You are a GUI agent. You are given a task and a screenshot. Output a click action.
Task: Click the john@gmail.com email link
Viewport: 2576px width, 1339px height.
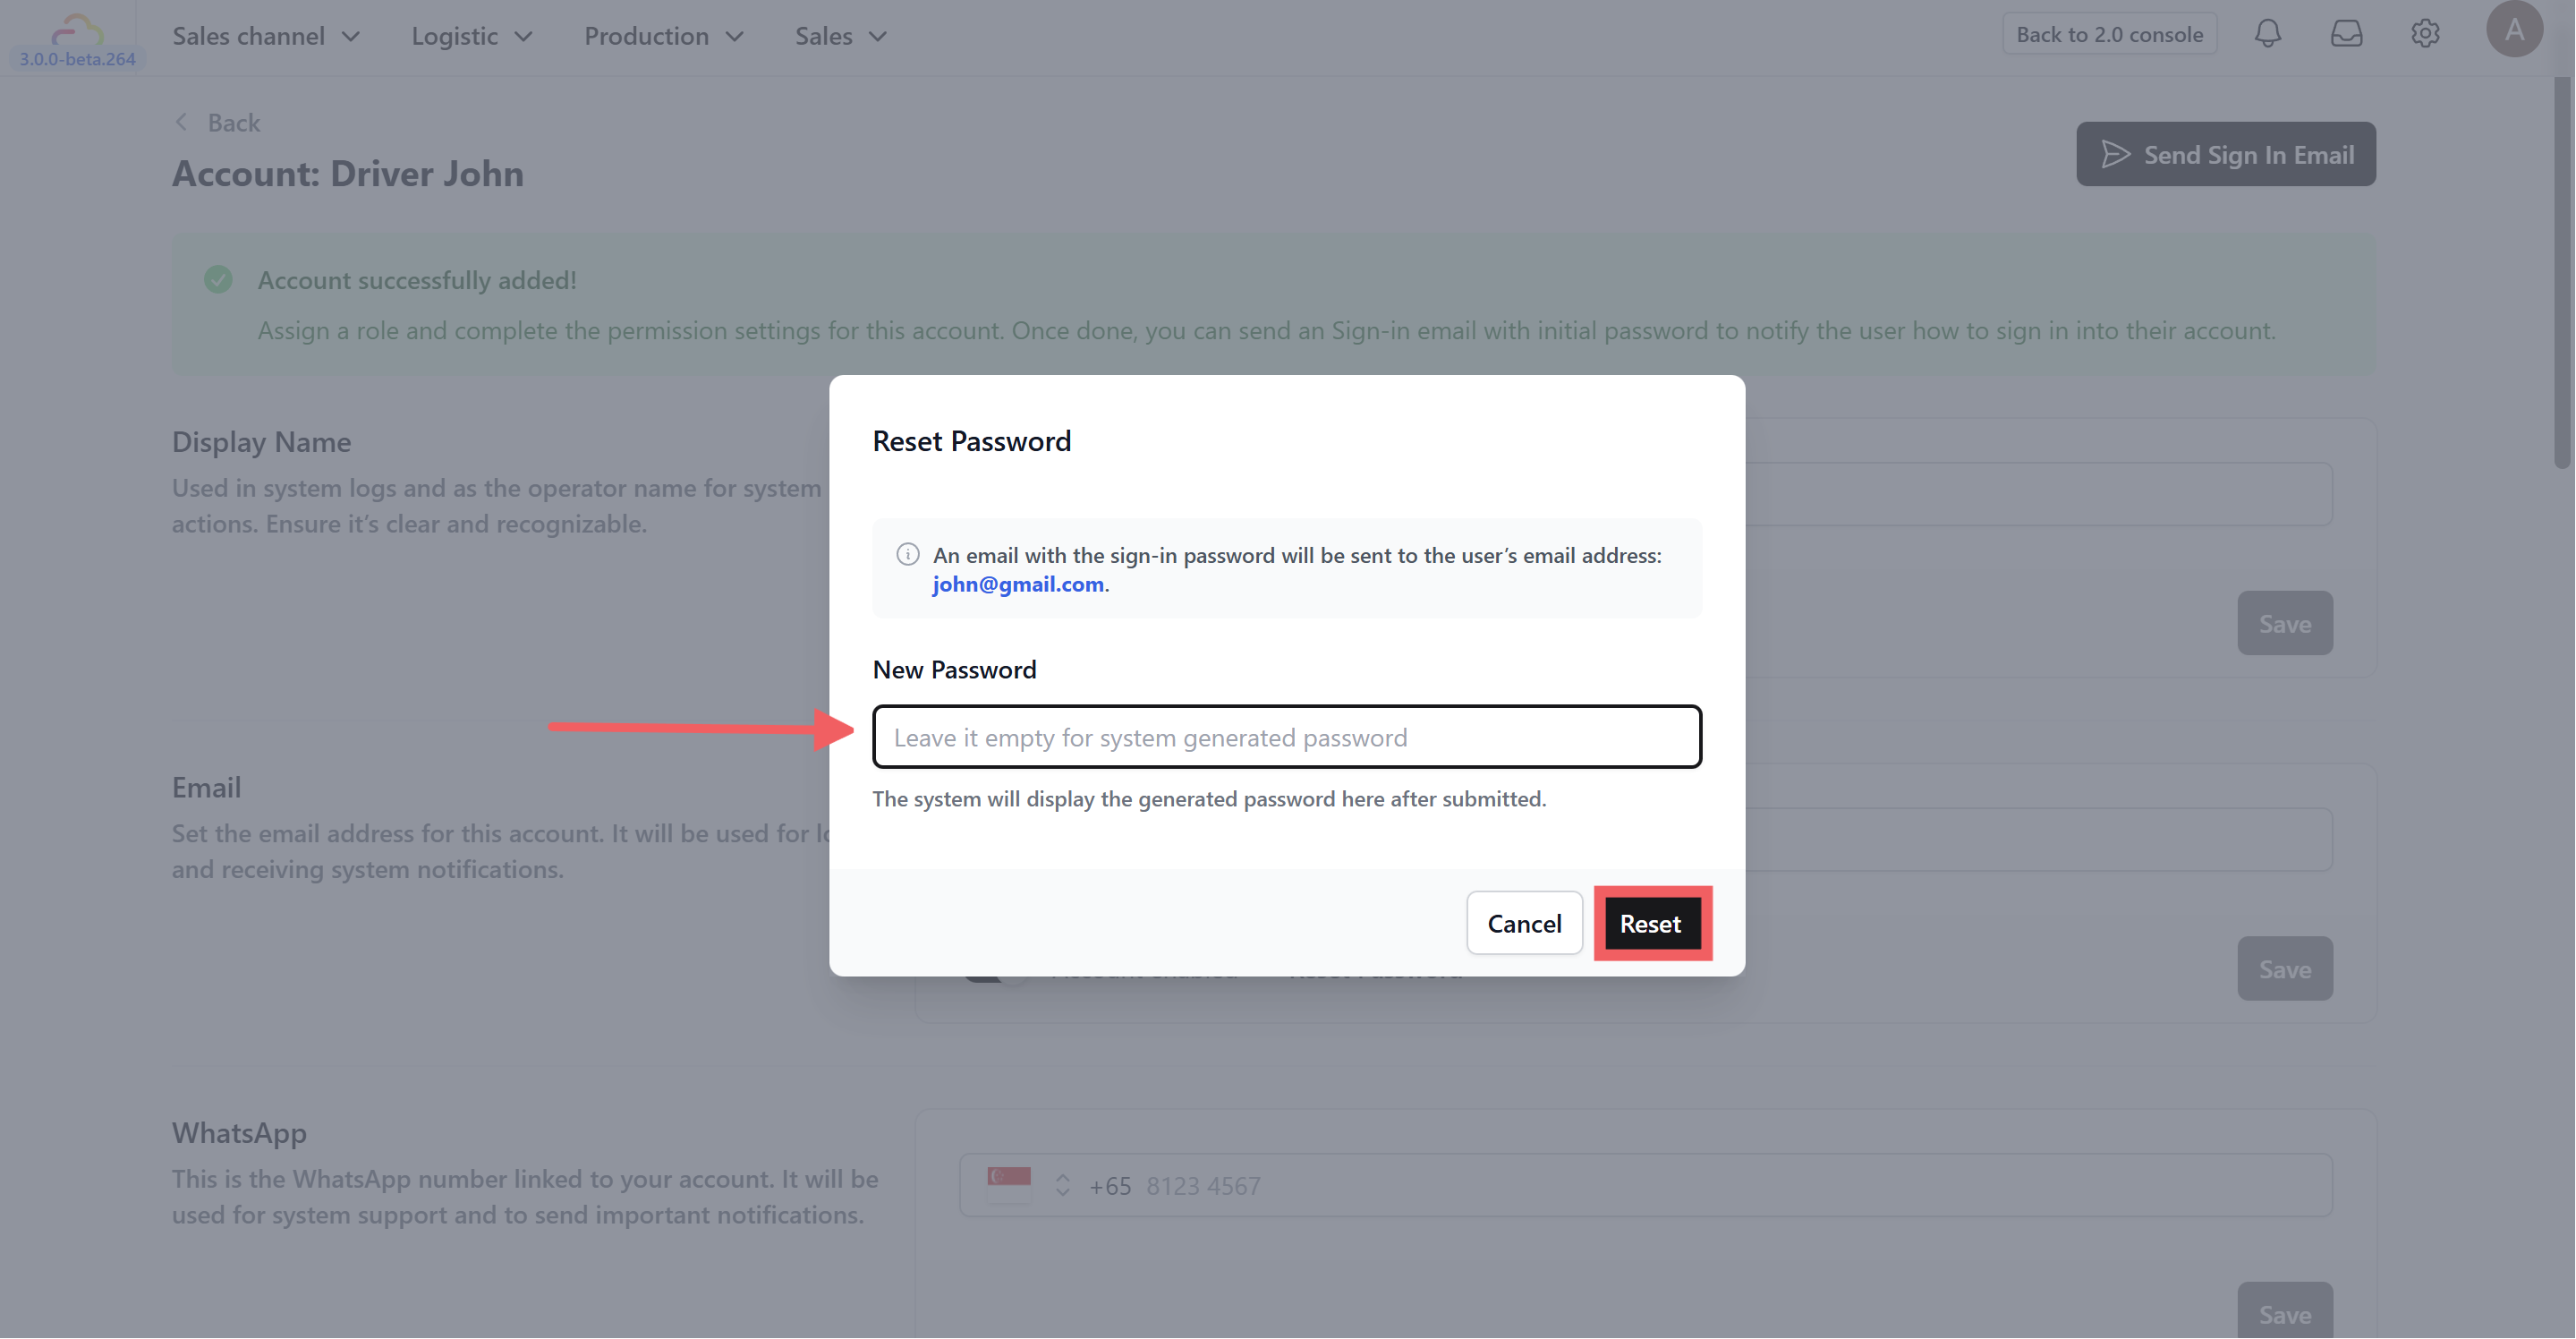[x=1017, y=584]
